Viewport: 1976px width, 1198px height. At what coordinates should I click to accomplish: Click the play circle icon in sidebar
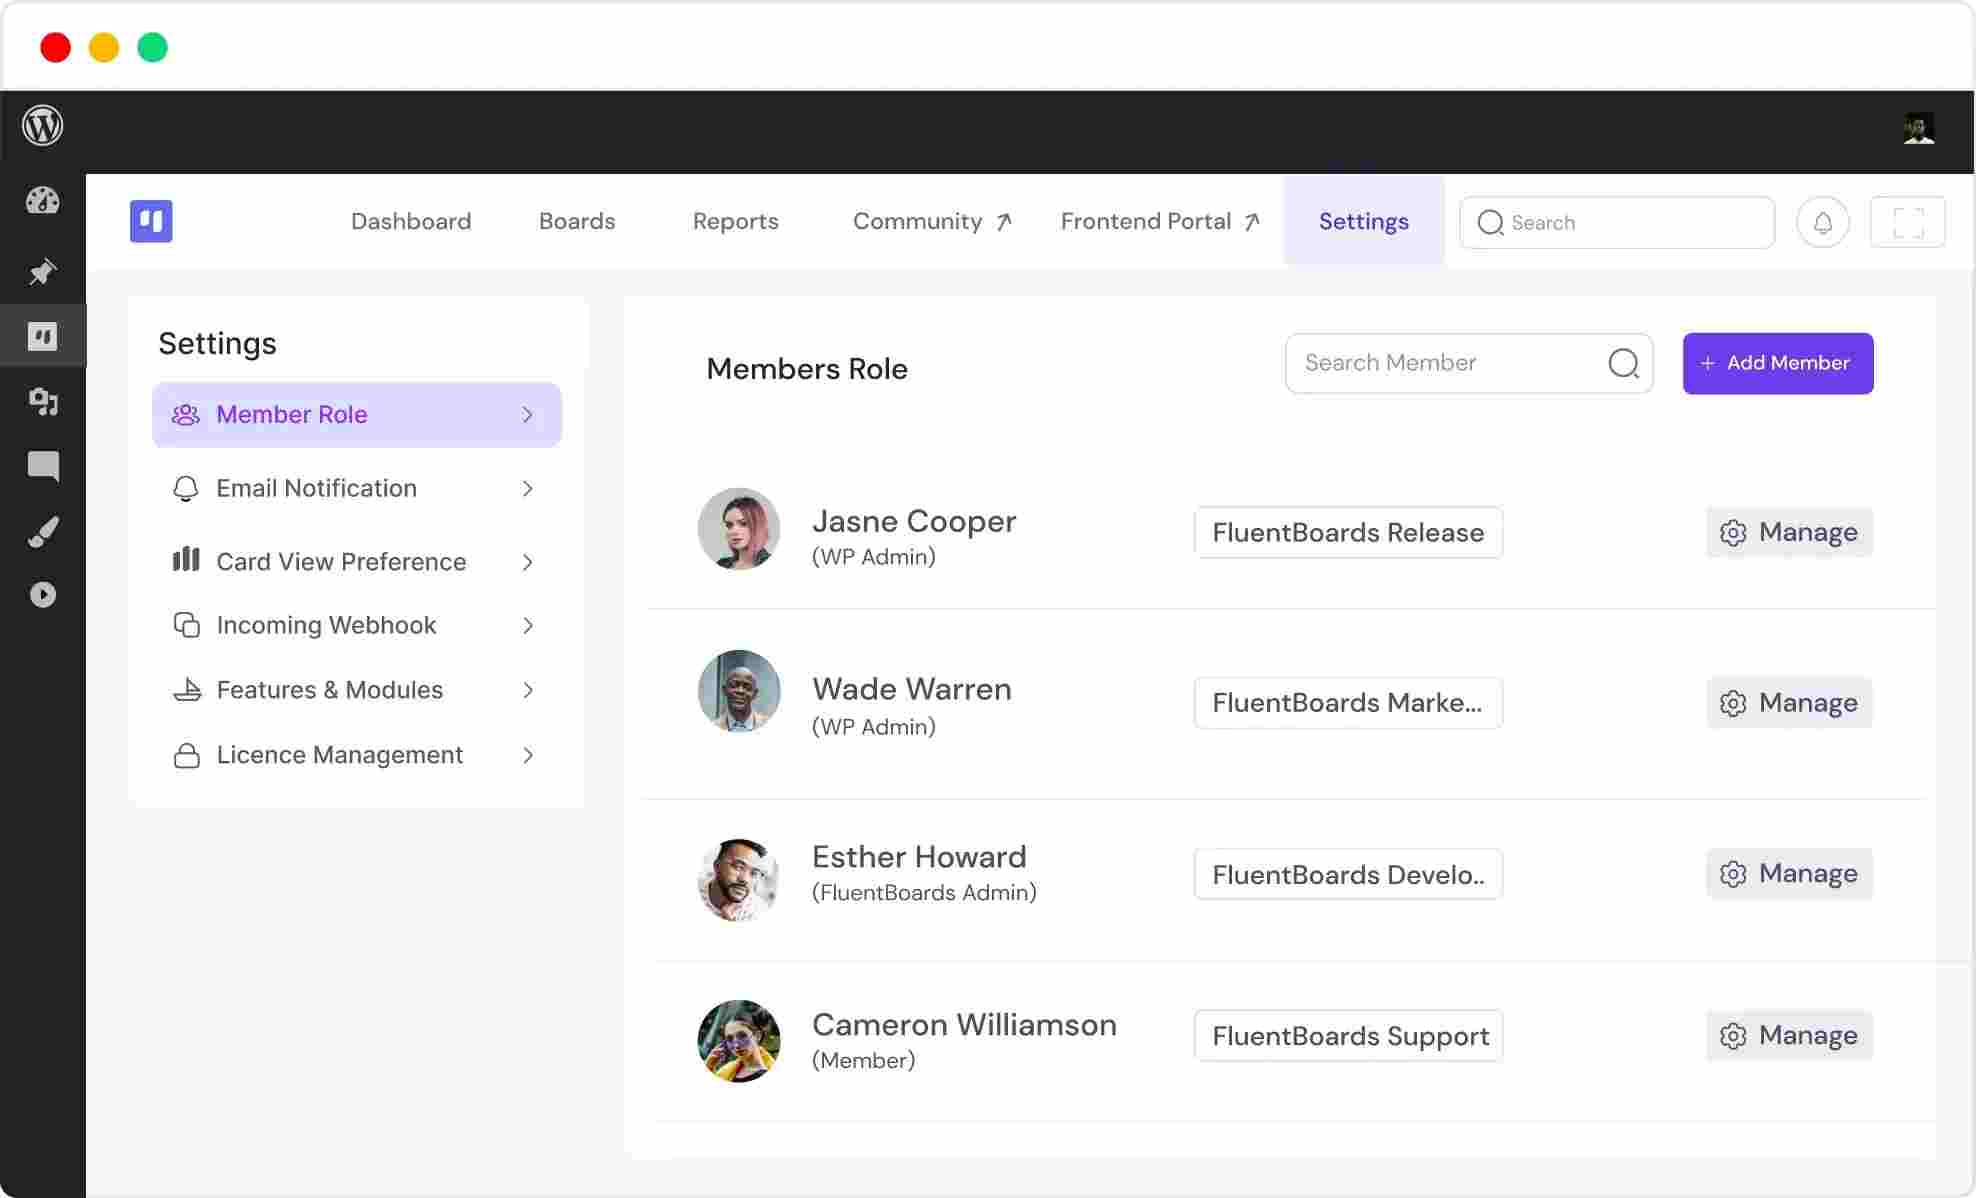tap(43, 595)
